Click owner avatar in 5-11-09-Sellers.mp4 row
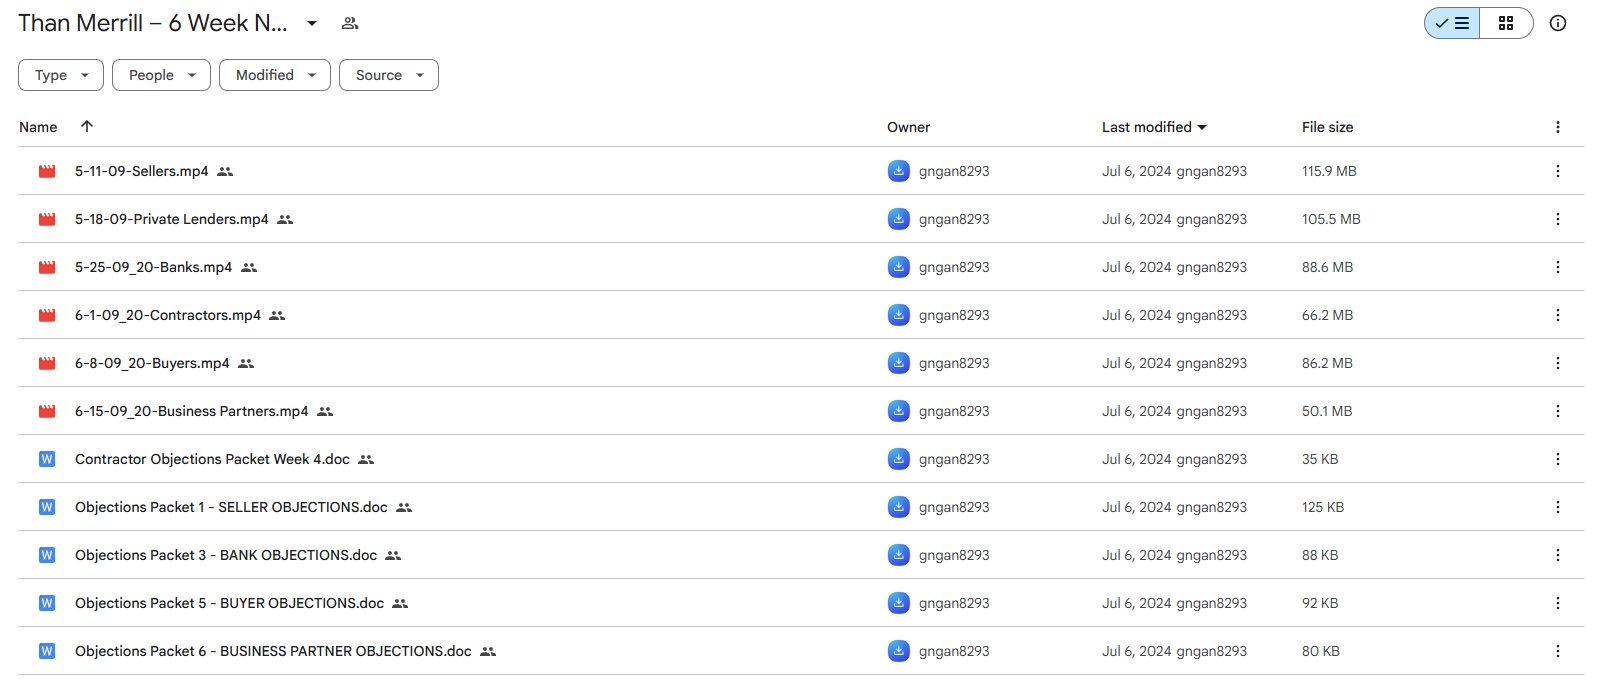 click(x=899, y=171)
